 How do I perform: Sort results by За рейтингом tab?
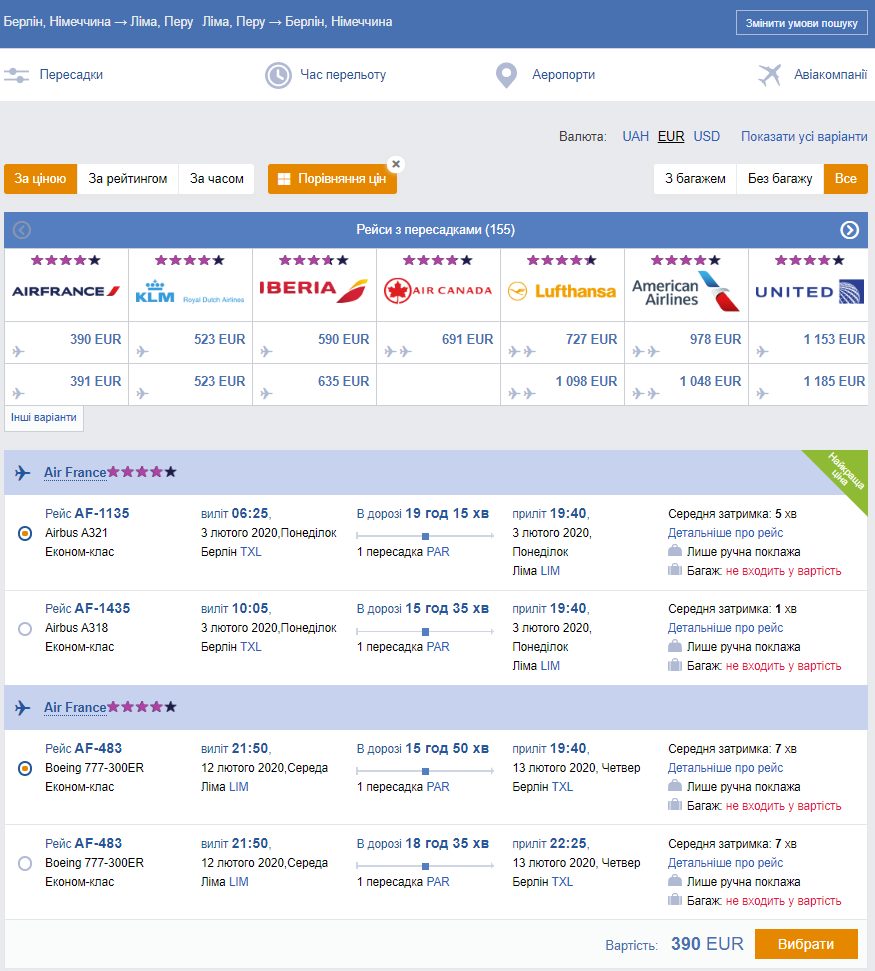click(x=128, y=179)
